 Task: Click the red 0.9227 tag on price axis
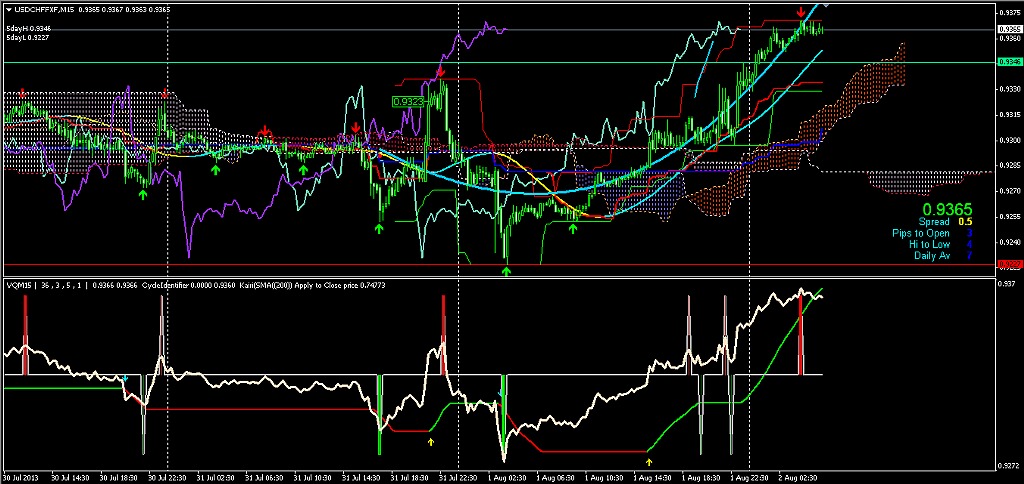(x=1008, y=264)
